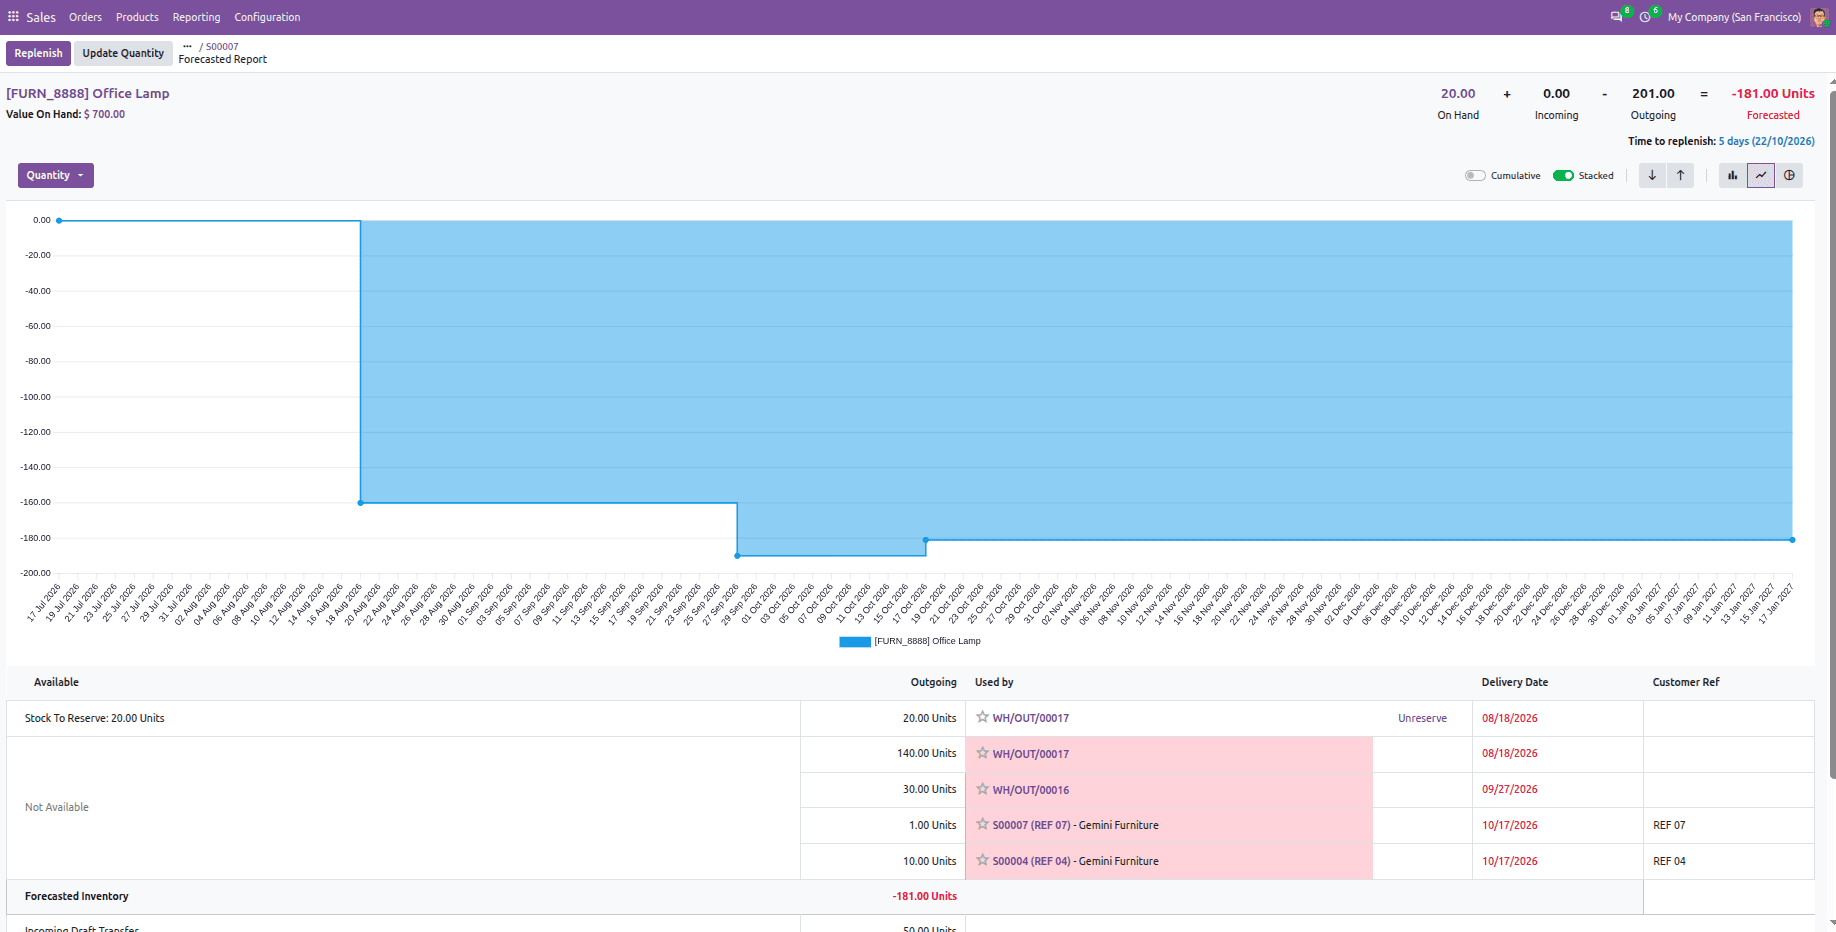Open WH/OUT/00017 link in 140.00 Units row

1031,754
